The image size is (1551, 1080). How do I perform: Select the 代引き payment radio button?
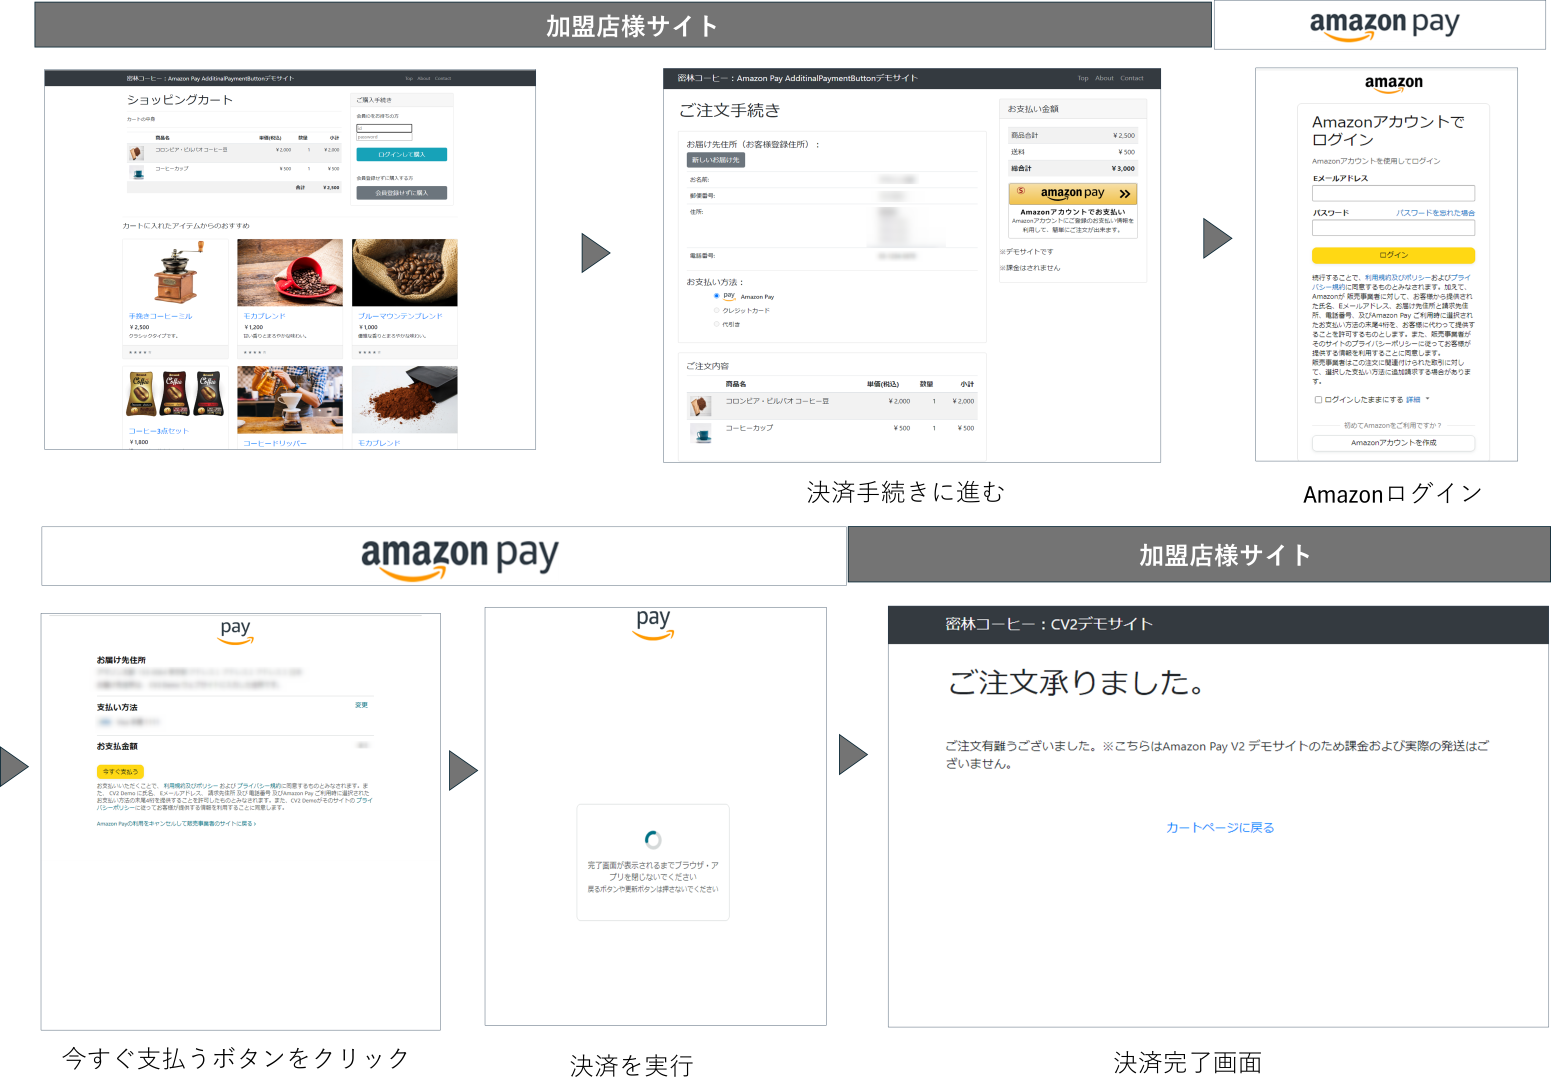pos(715,323)
